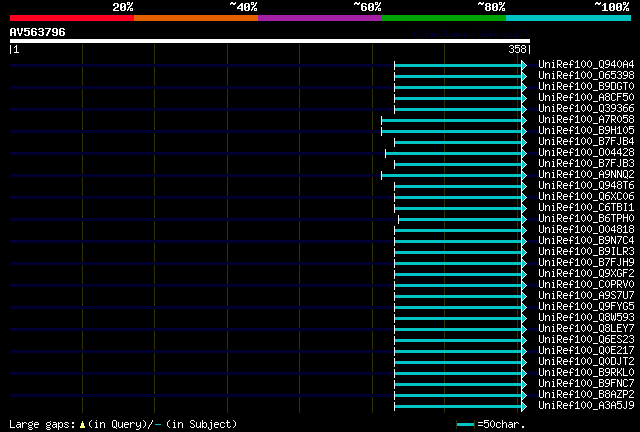
Task: Click the cyan alignment bar for UniRef100_B6TPH0
Action: tap(460, 220)
